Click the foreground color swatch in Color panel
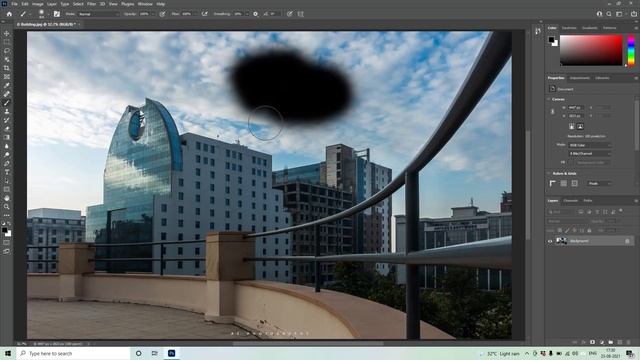640x360 pixels. tap(551, 40)
